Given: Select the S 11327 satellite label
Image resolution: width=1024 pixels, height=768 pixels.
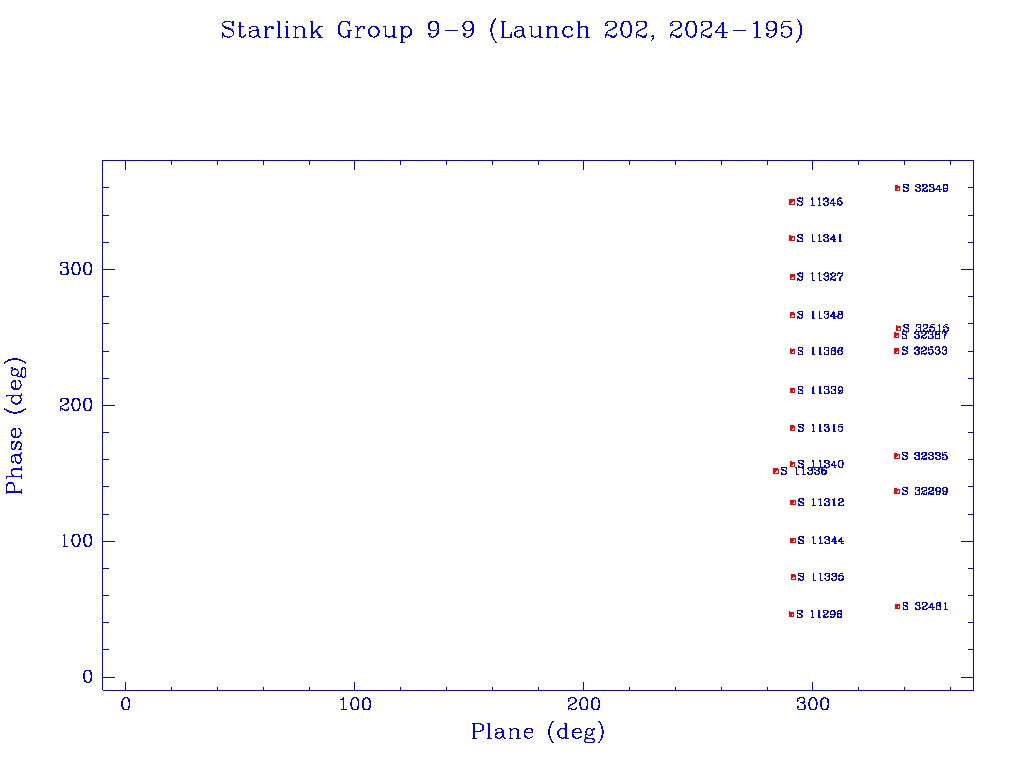Looking at the screenshot, I should 820,277.
